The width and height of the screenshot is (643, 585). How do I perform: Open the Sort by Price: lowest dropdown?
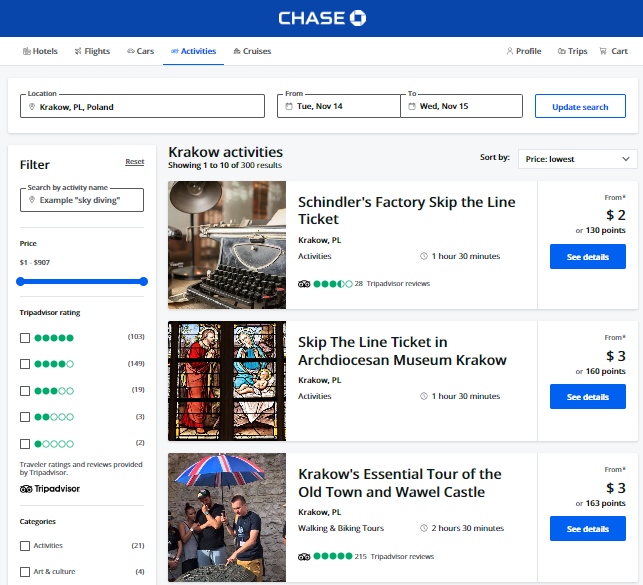coord(577,158)
